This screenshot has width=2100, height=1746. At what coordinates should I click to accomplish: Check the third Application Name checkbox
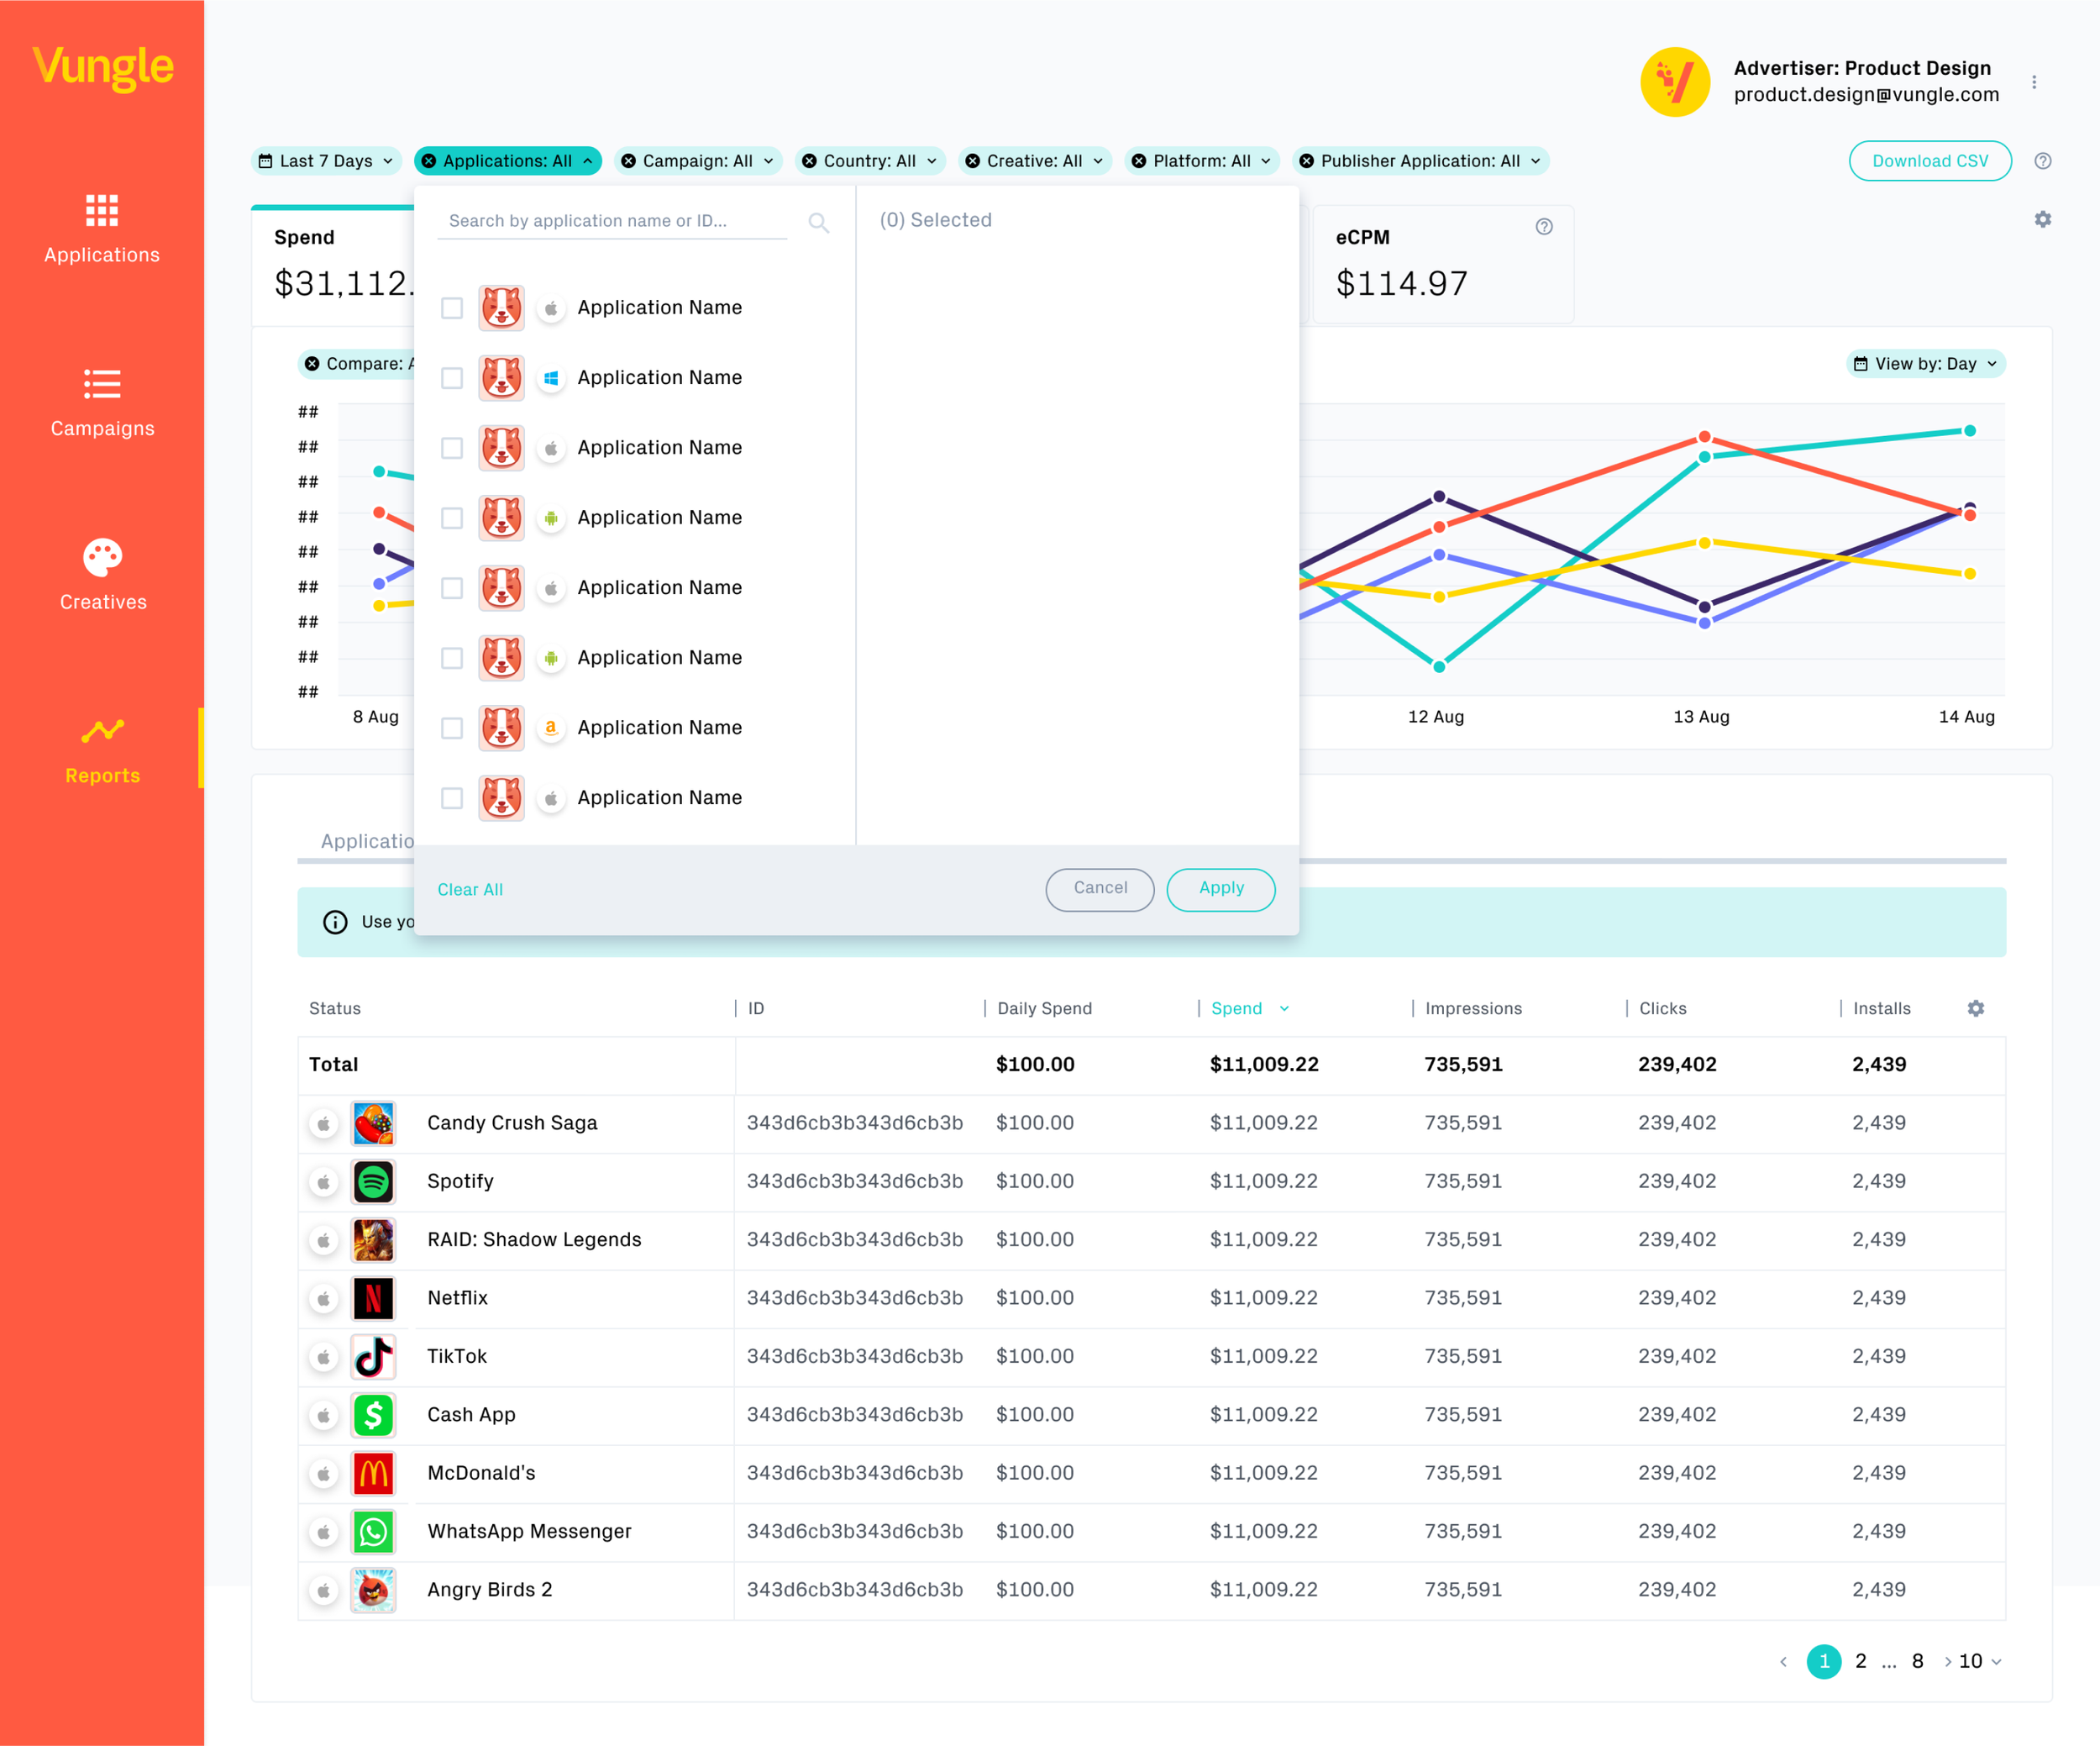click(452, 448)
